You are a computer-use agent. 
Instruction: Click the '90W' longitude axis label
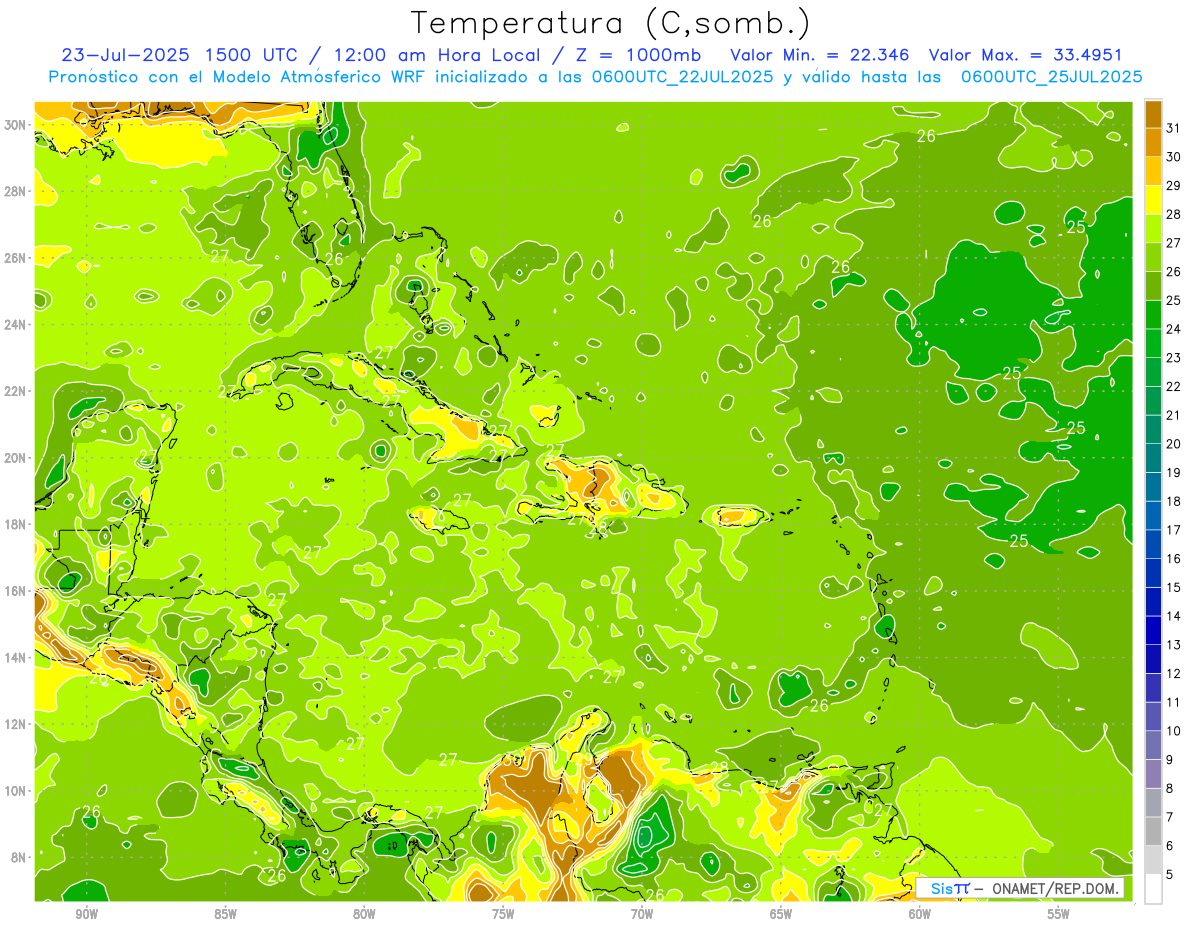[x=86, y=914]
